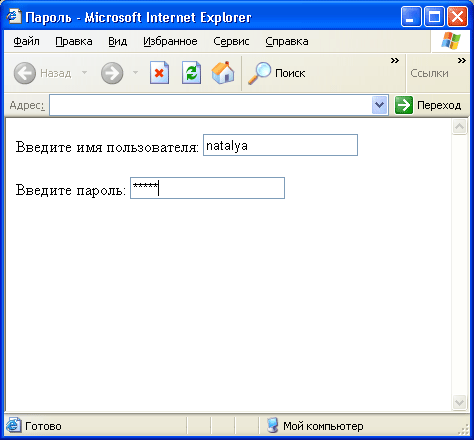474x440 pixels.
Task: Open the Сервис menu
Action: 231,41
